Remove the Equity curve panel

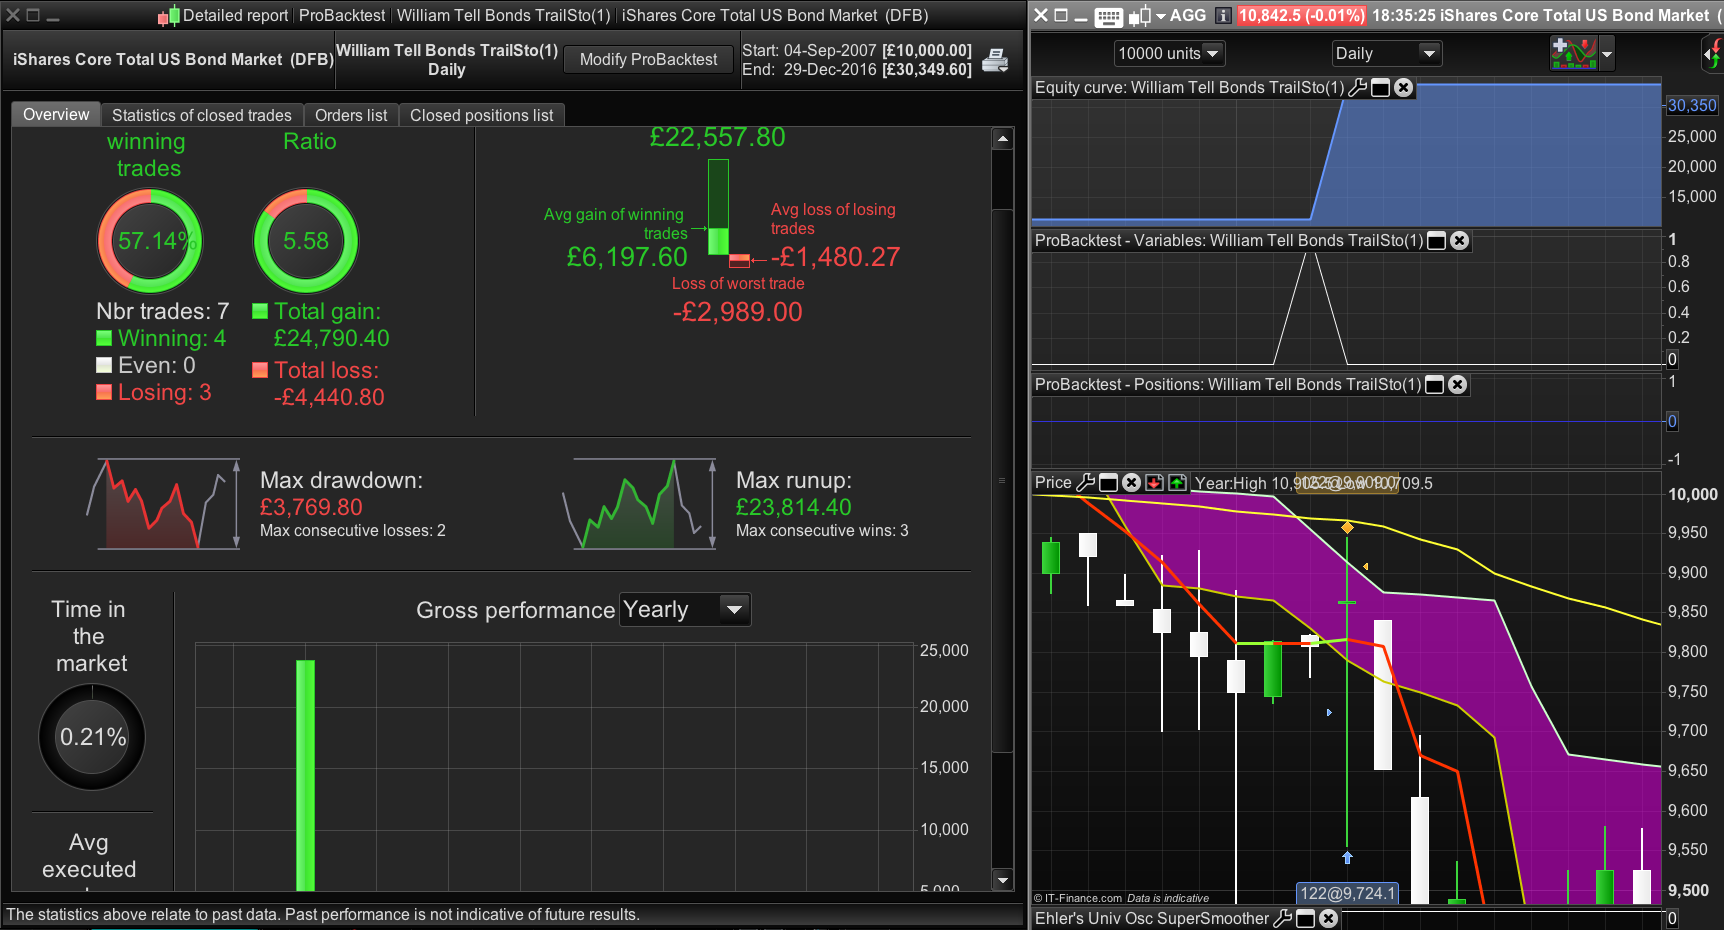point(1404,88)
